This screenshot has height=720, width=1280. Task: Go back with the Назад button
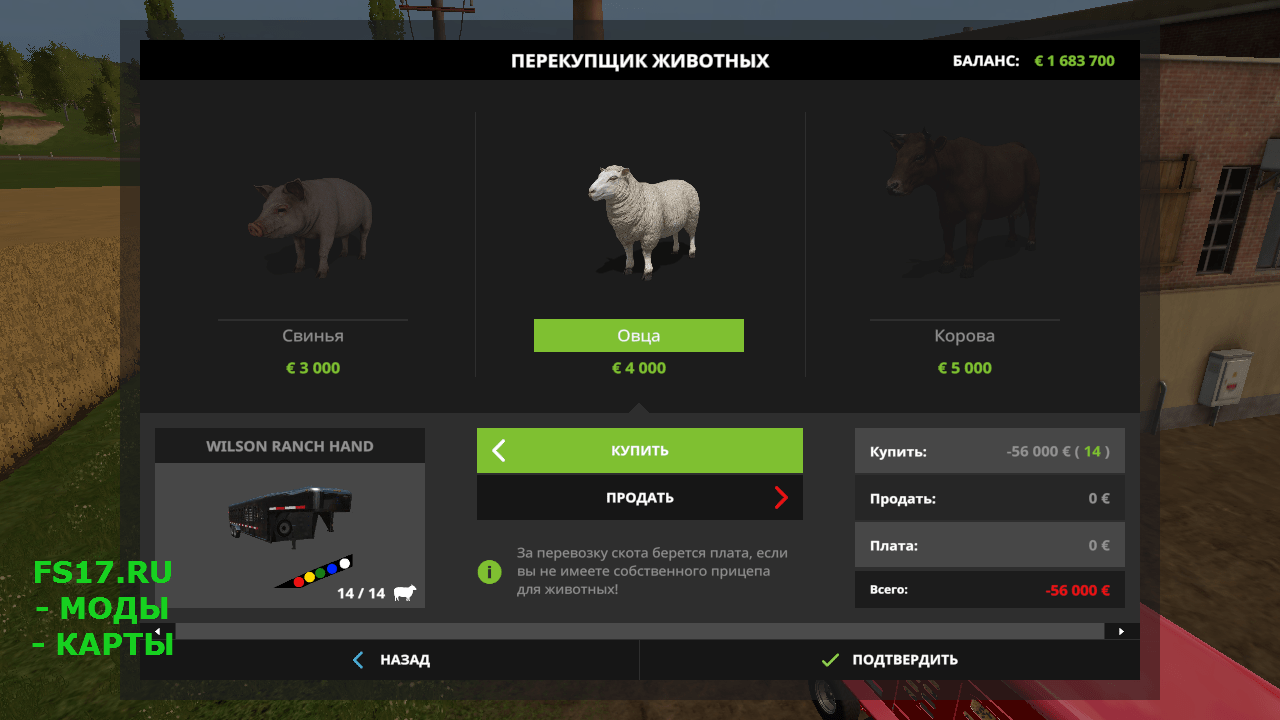point(390,660)
